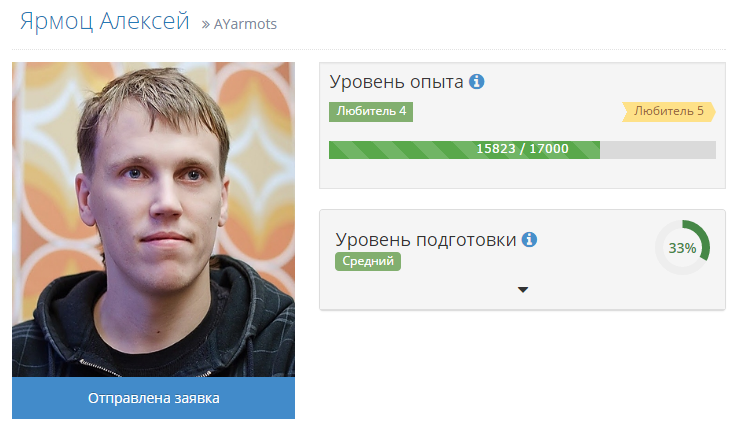Click the AYarmots username link
Viewport: 737px width, 435px height.
[245, 24]
